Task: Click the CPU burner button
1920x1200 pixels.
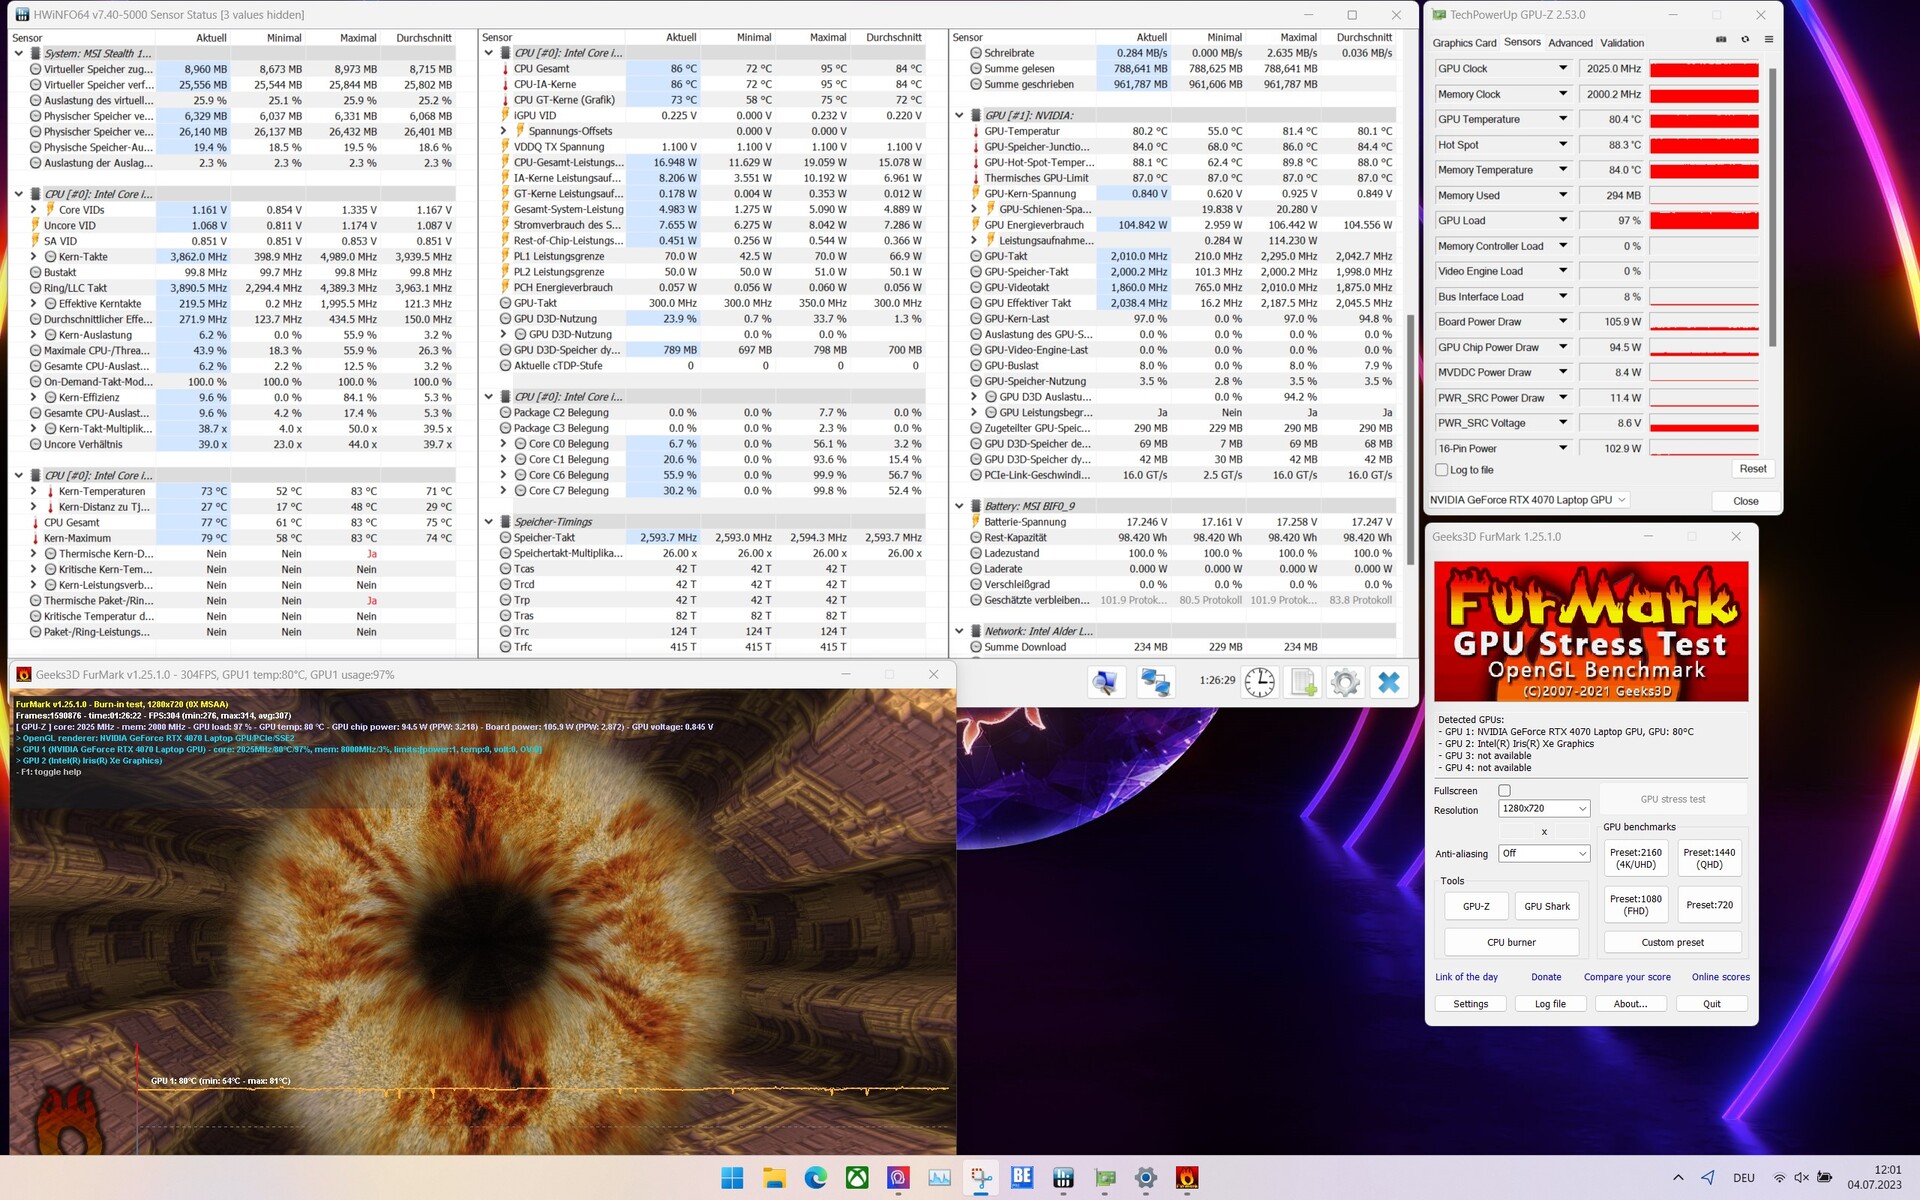Action: [1510, 942]
